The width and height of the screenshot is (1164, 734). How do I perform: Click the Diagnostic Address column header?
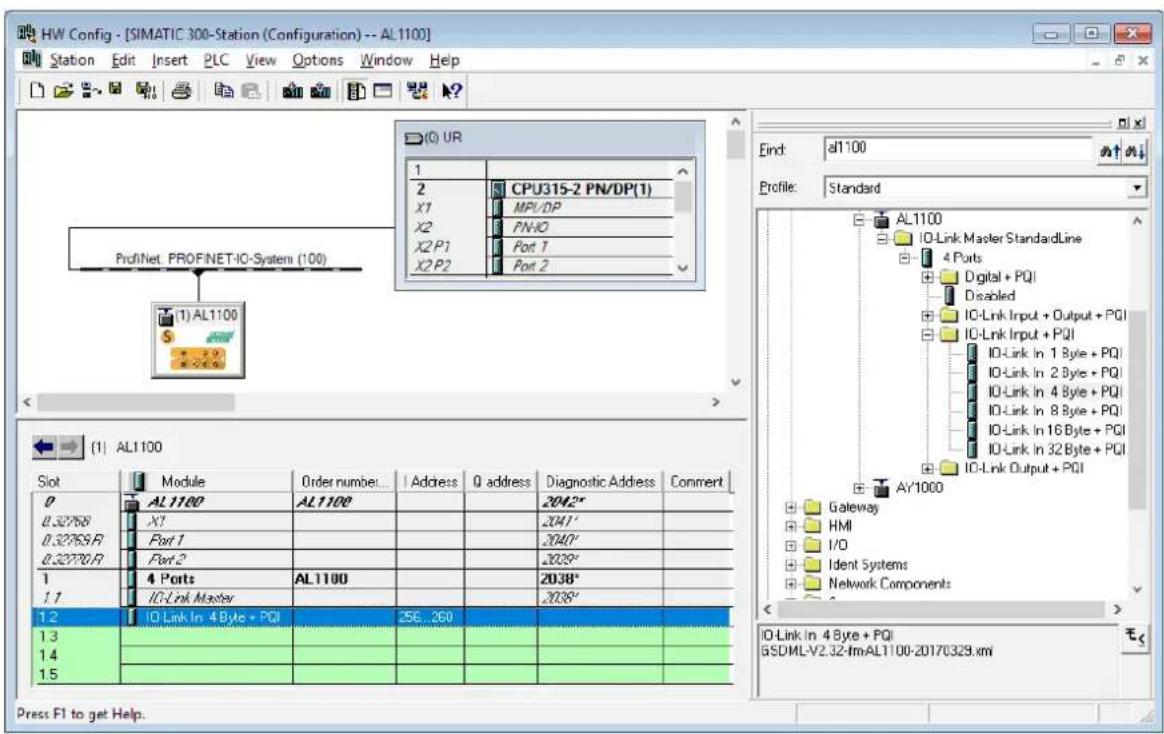(600, 482)
